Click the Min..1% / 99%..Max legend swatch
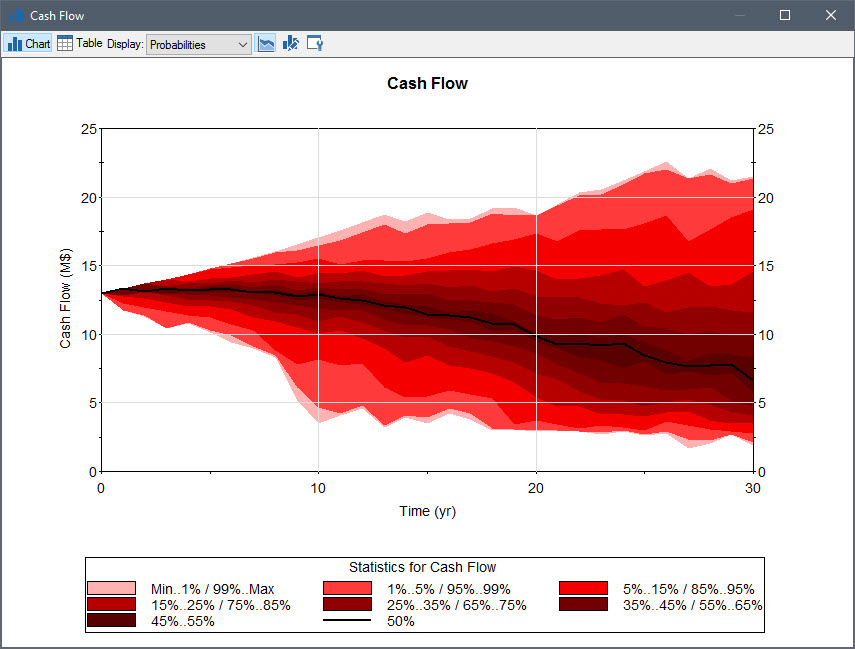This screenshot has height=649, width=855. pos(110,589)
